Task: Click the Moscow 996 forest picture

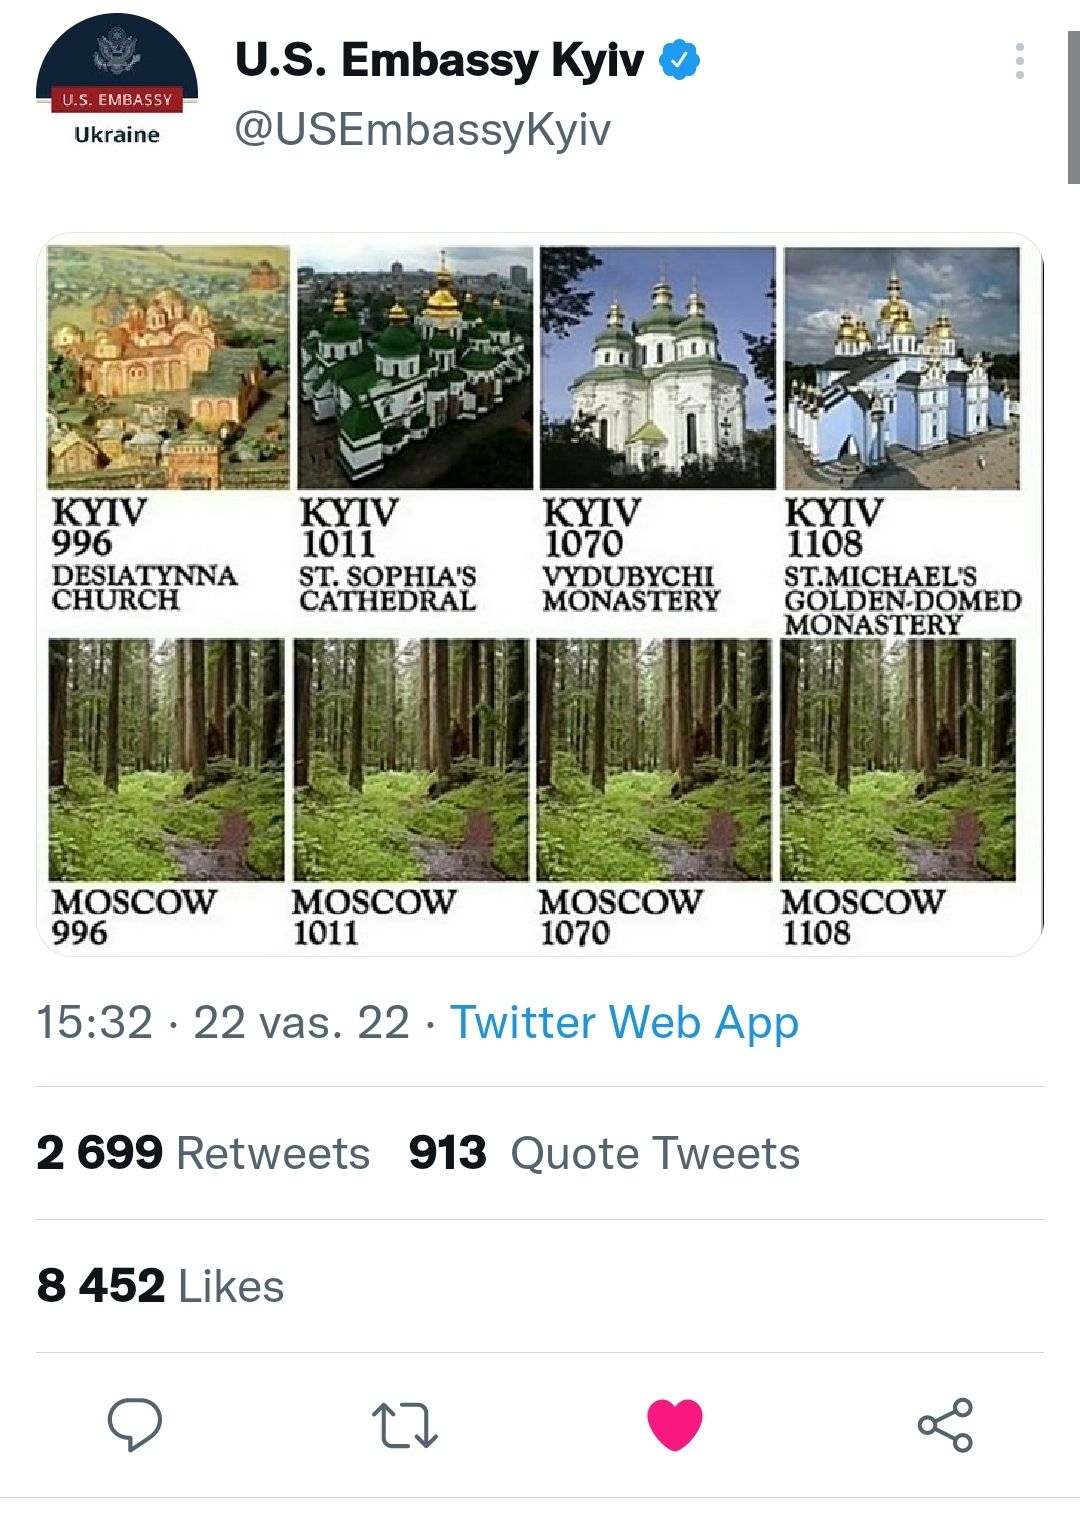Action: [x=166, y=760]
